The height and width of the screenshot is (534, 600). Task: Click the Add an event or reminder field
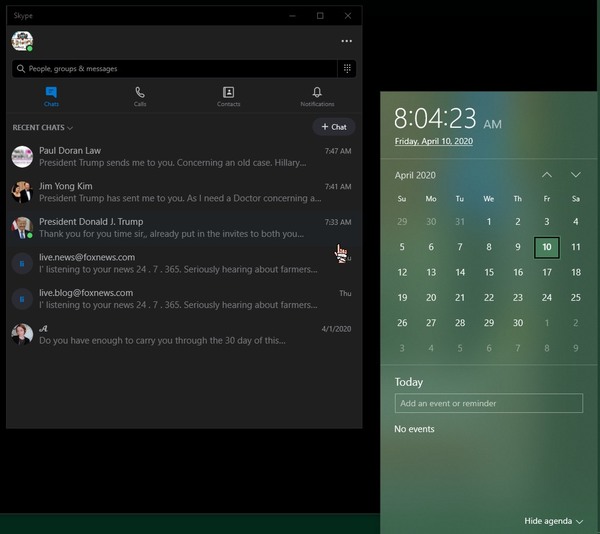(x=488, y=403)
